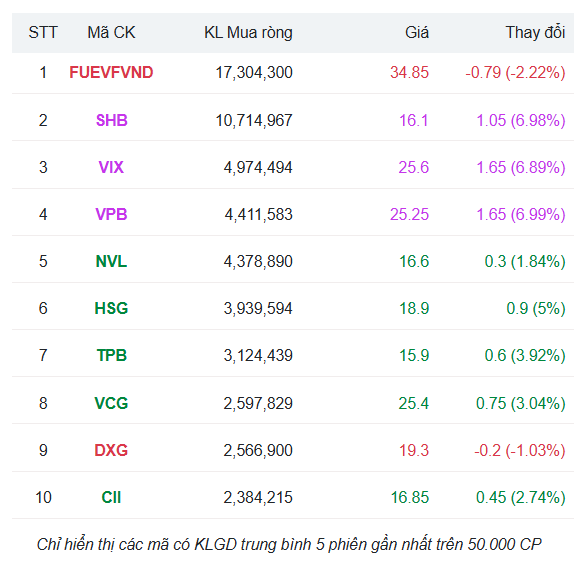This screenshot has width=583, height=566.
Task: Open the CII stock symbol
Action: coord(111,498)
